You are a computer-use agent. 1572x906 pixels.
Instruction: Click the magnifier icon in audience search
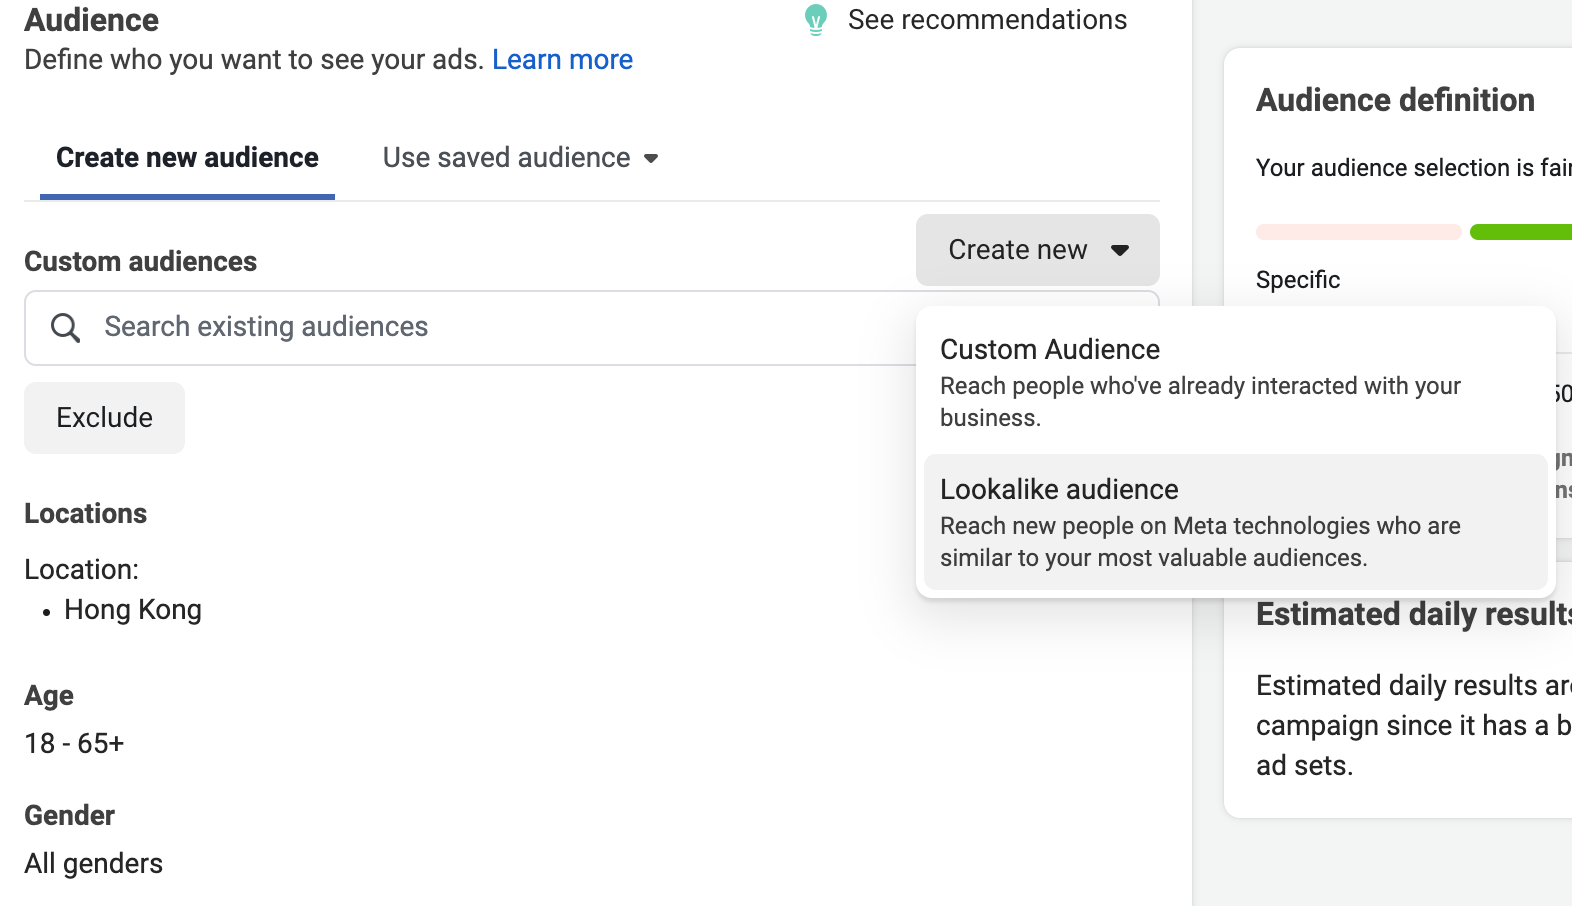point(65,327)
